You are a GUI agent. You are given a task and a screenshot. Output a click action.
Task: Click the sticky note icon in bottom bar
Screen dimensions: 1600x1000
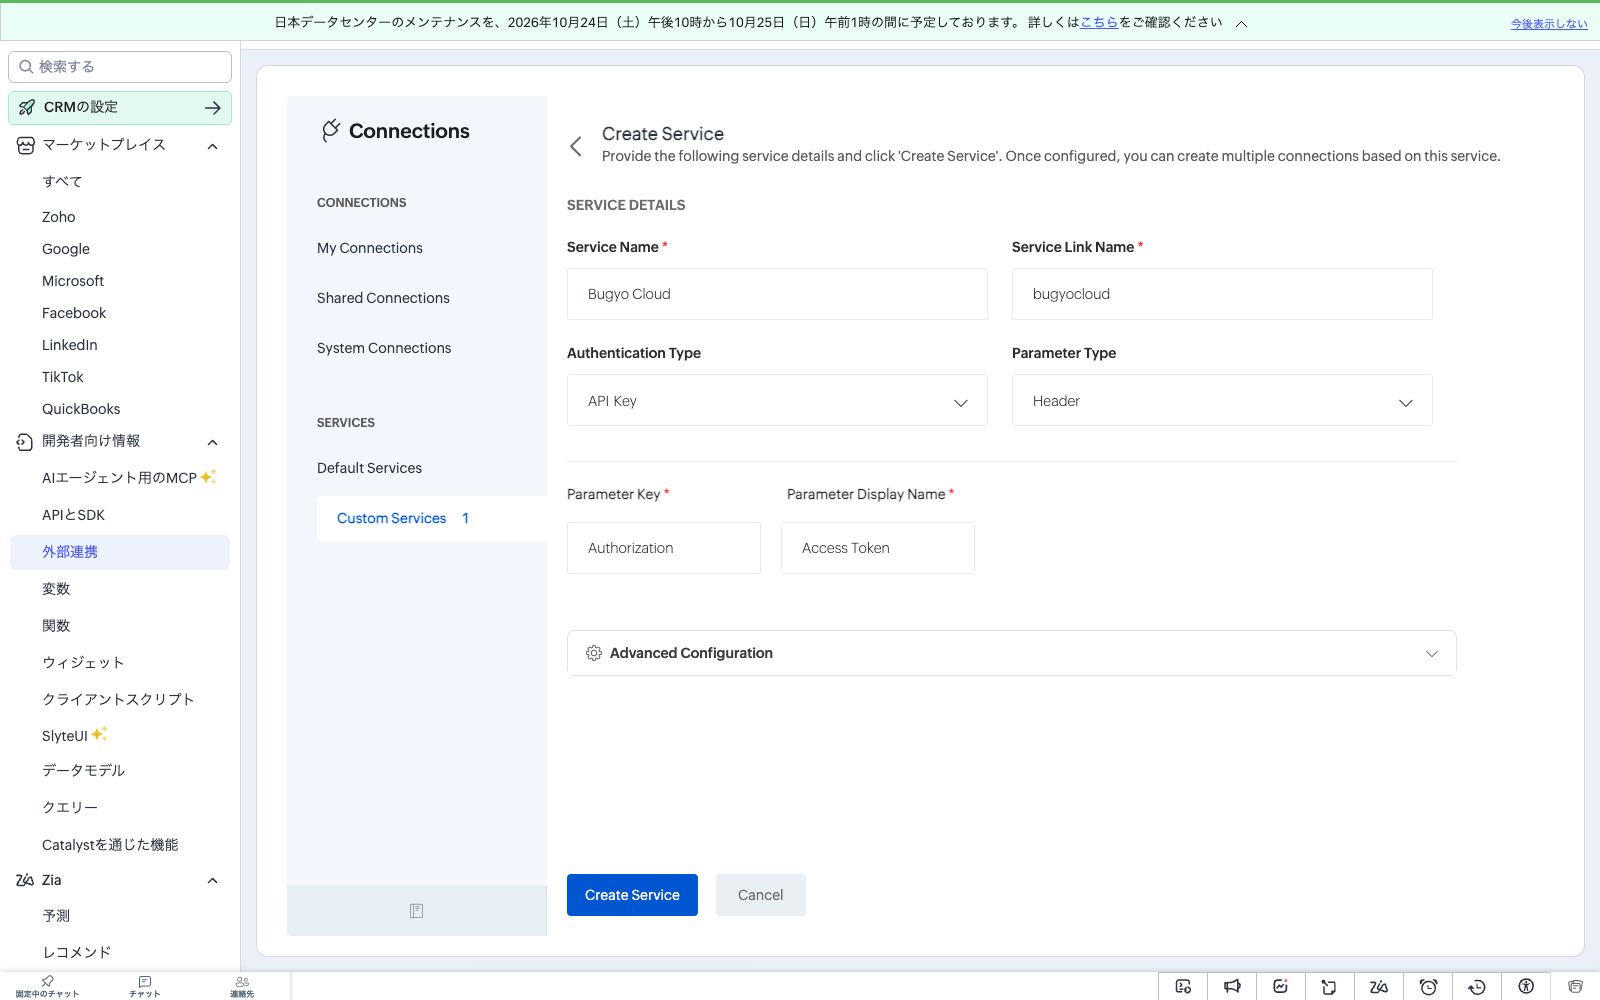tap(1329, 987)
